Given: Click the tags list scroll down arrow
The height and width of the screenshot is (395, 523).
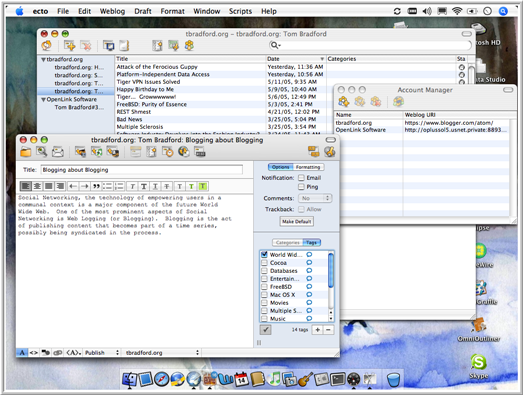Looking at the screenshot, I should [x=331, y=319].
